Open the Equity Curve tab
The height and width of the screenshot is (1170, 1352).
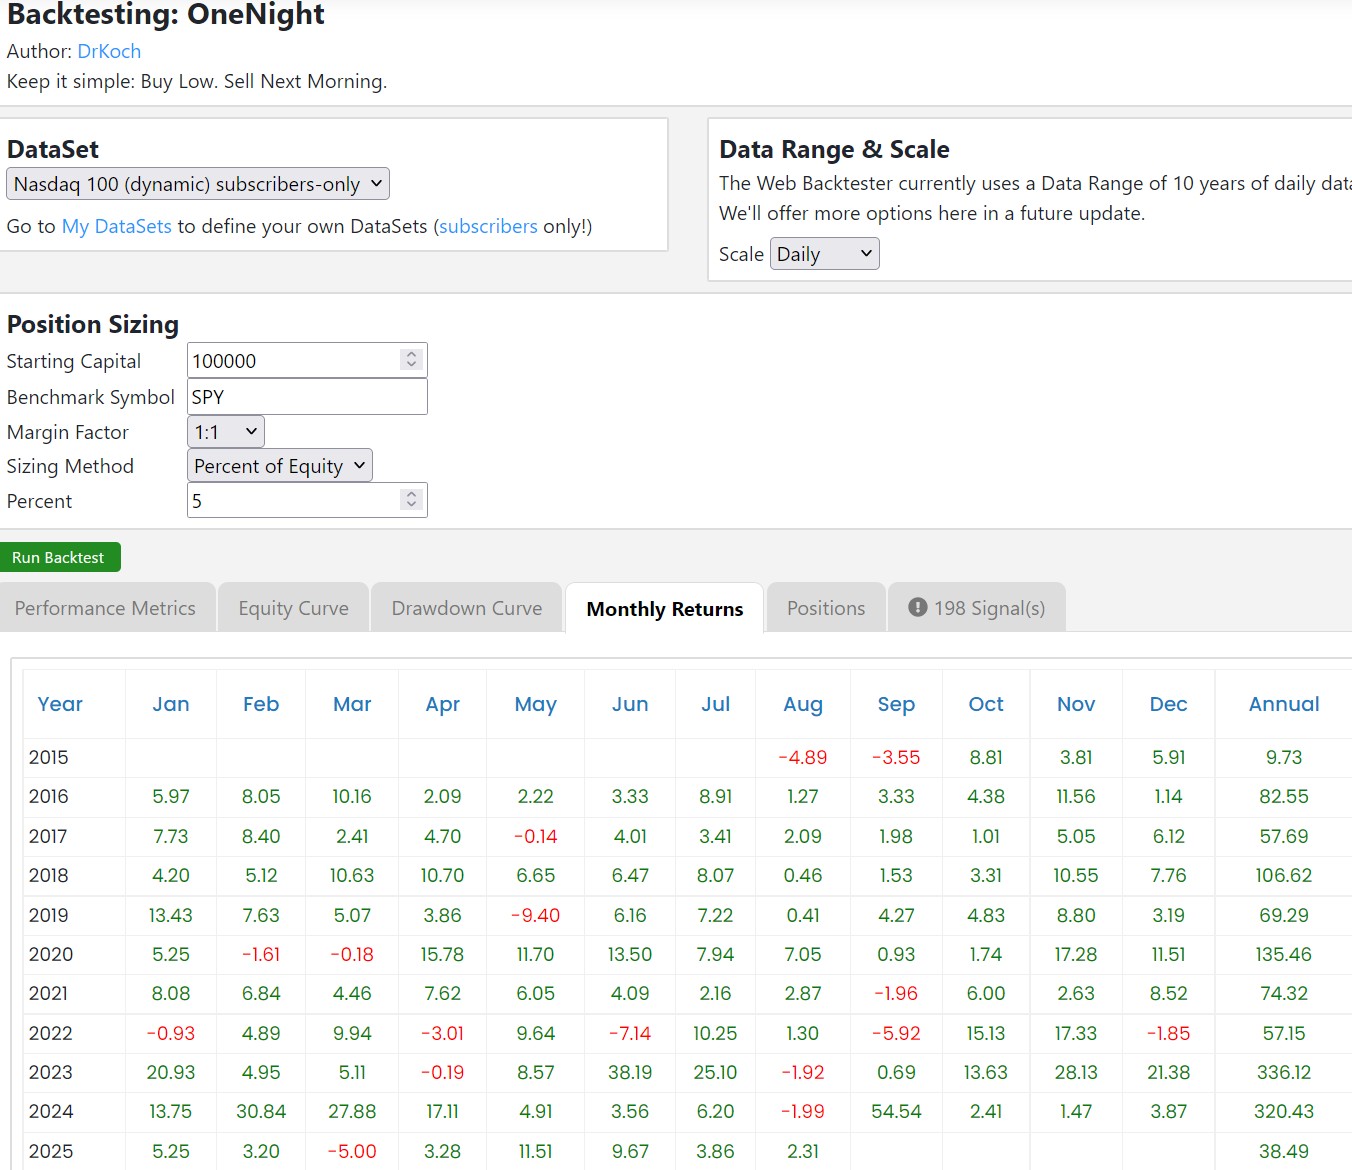click(x=293, y=608)
